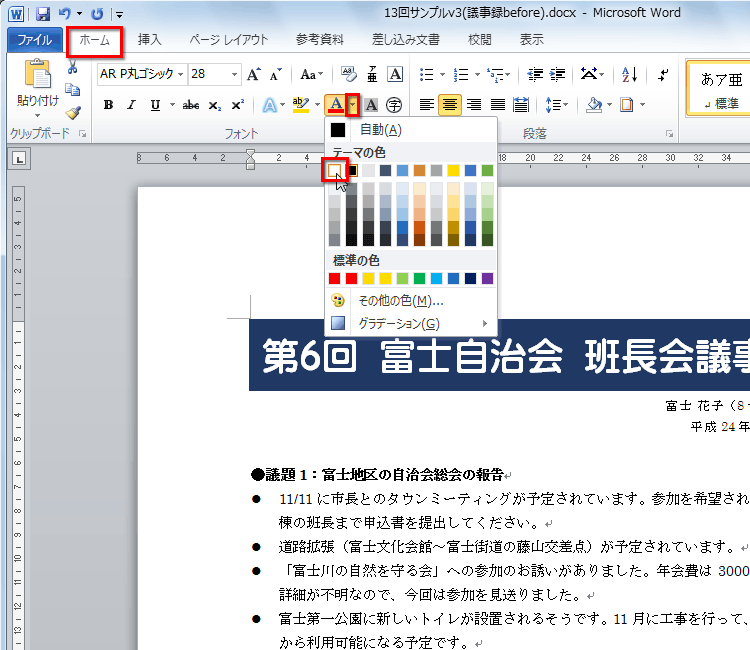Click the Cut scissors icon
The image size is (750, 650).
click(x=72, y=67)
